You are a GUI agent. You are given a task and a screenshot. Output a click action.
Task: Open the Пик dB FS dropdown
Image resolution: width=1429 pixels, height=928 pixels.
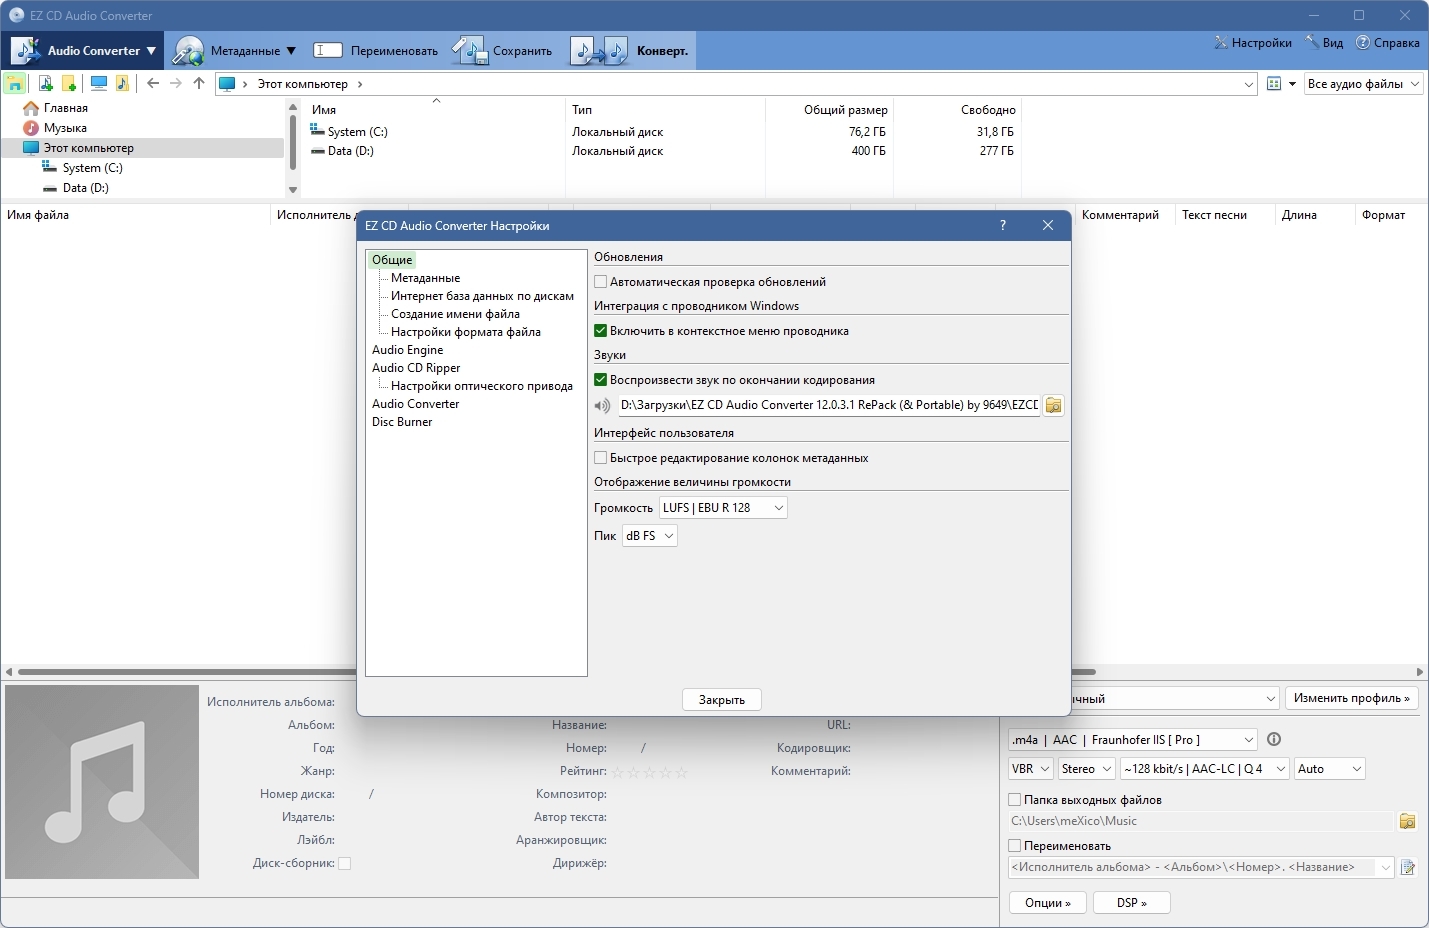650,536
